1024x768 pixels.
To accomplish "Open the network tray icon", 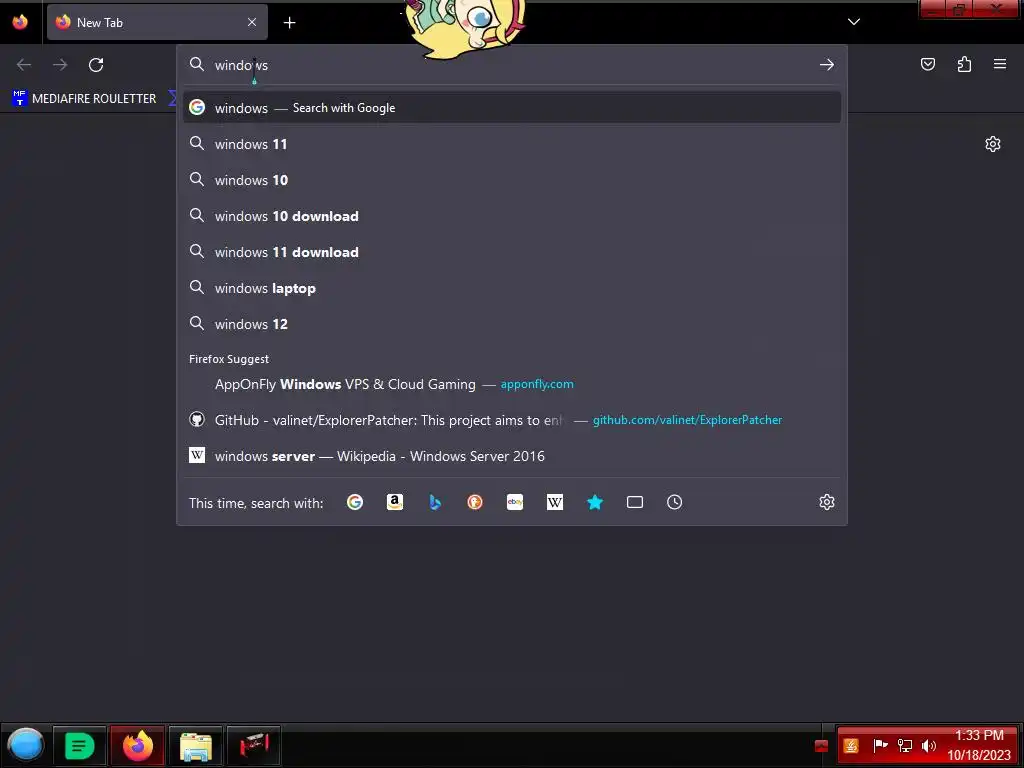I will point(905,745).
